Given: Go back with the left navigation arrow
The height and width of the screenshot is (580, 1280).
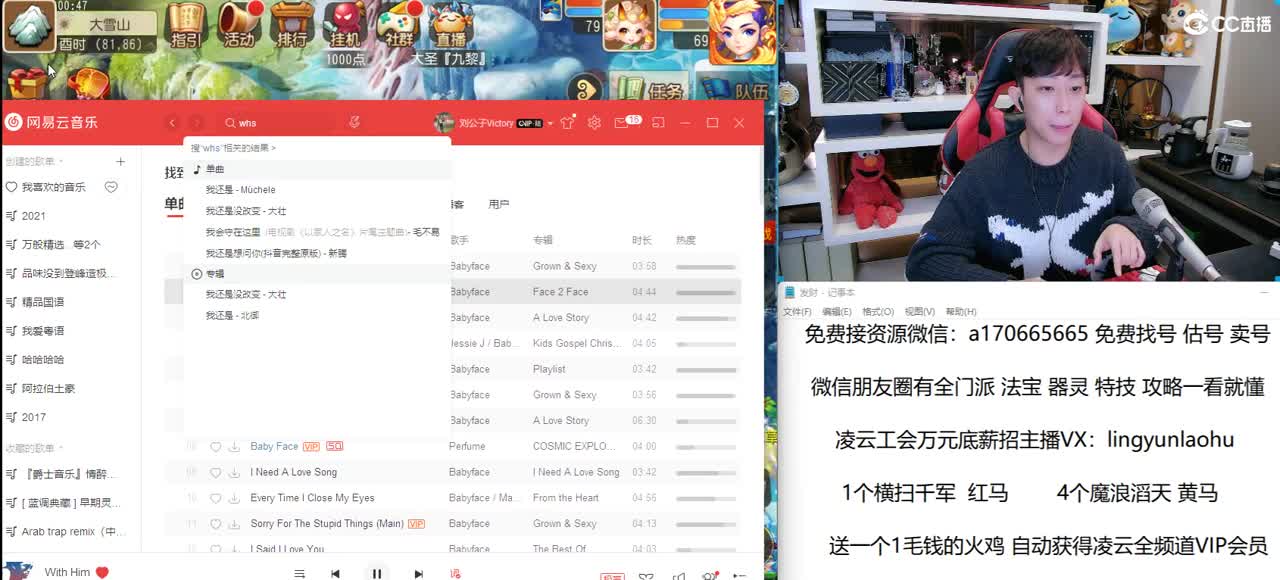Looking at the screenshot, I should tap(172, 123).
